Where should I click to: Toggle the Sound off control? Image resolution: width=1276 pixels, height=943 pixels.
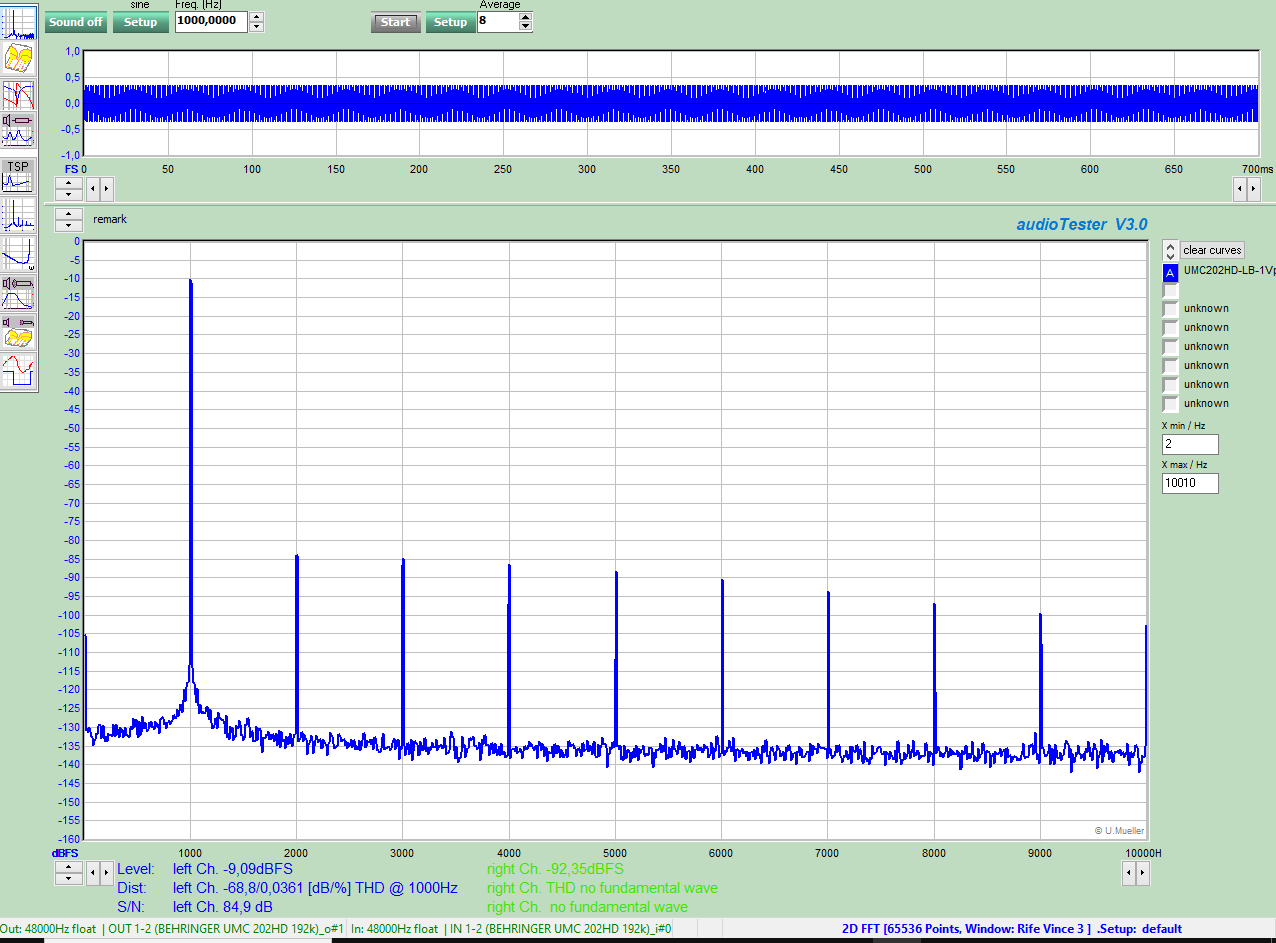(x=75, y=21)
